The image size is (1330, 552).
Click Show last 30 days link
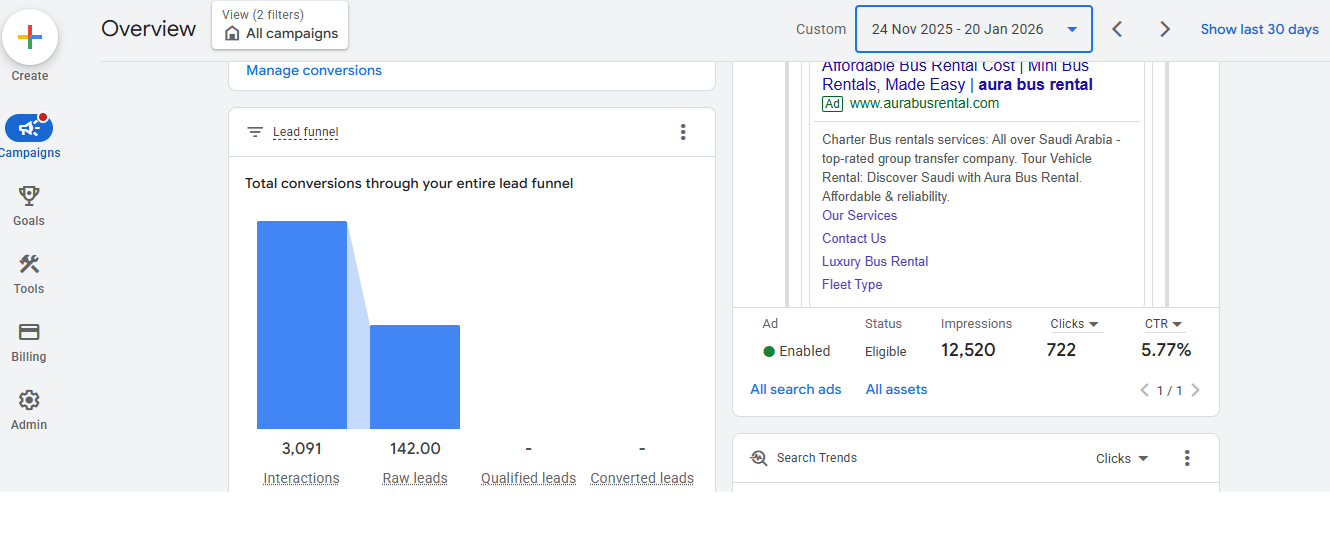[1259, 29]
